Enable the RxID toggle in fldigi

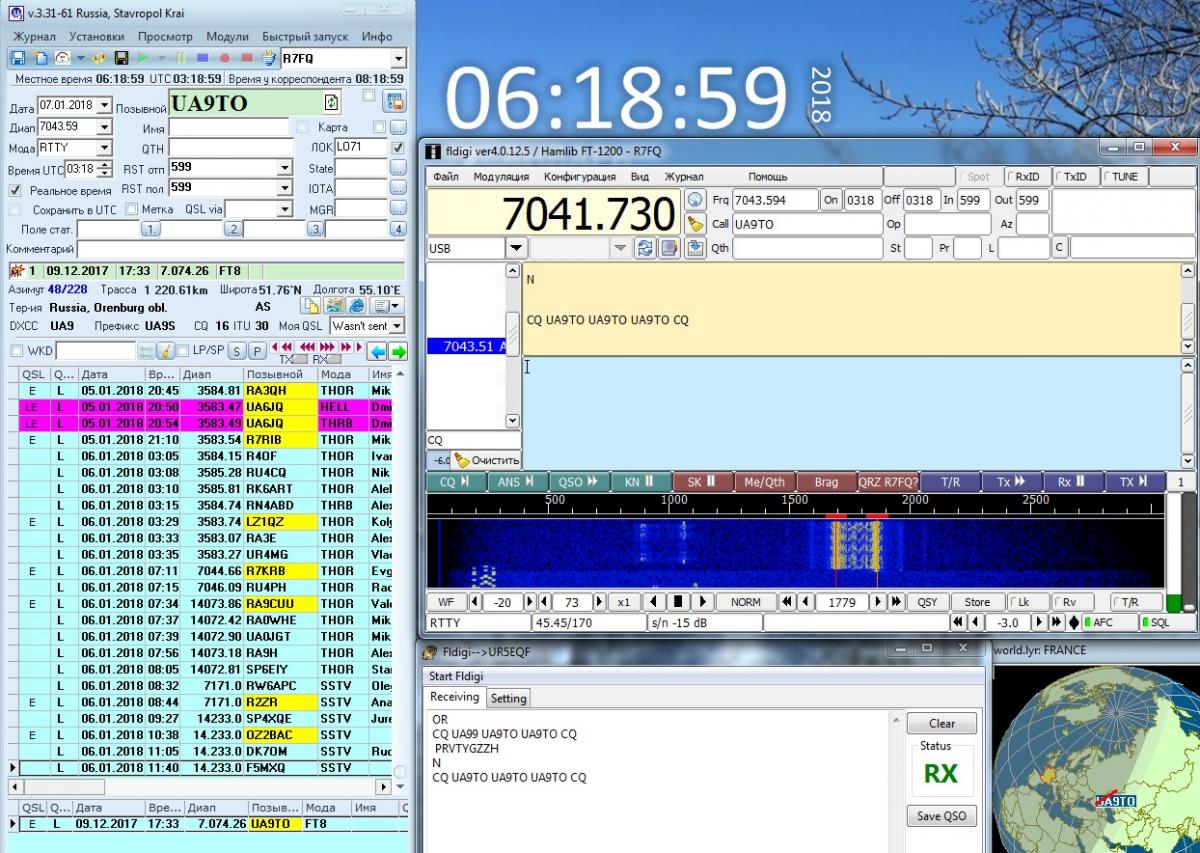click(x=1025, y=176)
